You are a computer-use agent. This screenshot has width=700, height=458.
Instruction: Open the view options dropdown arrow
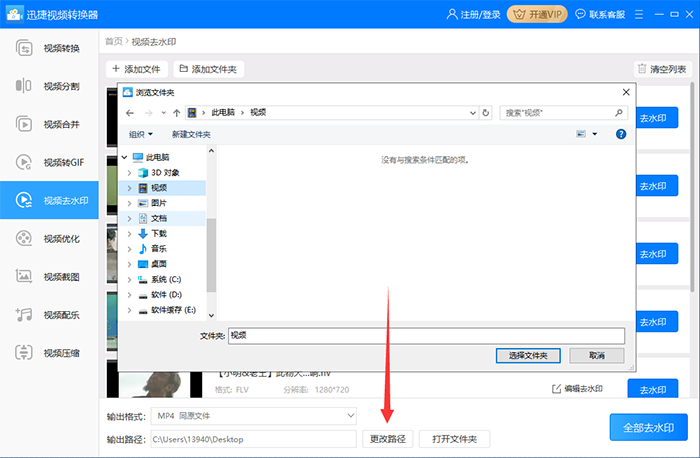pyautogui.click(x=595, y=134)
